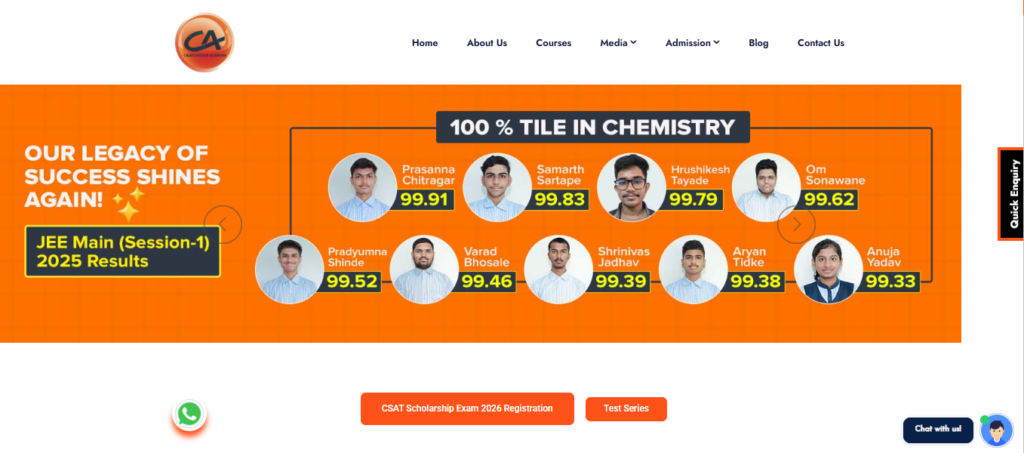Go to next slide arrow
The width and height of the screenshot is (1024, 453).
(796, 225)
